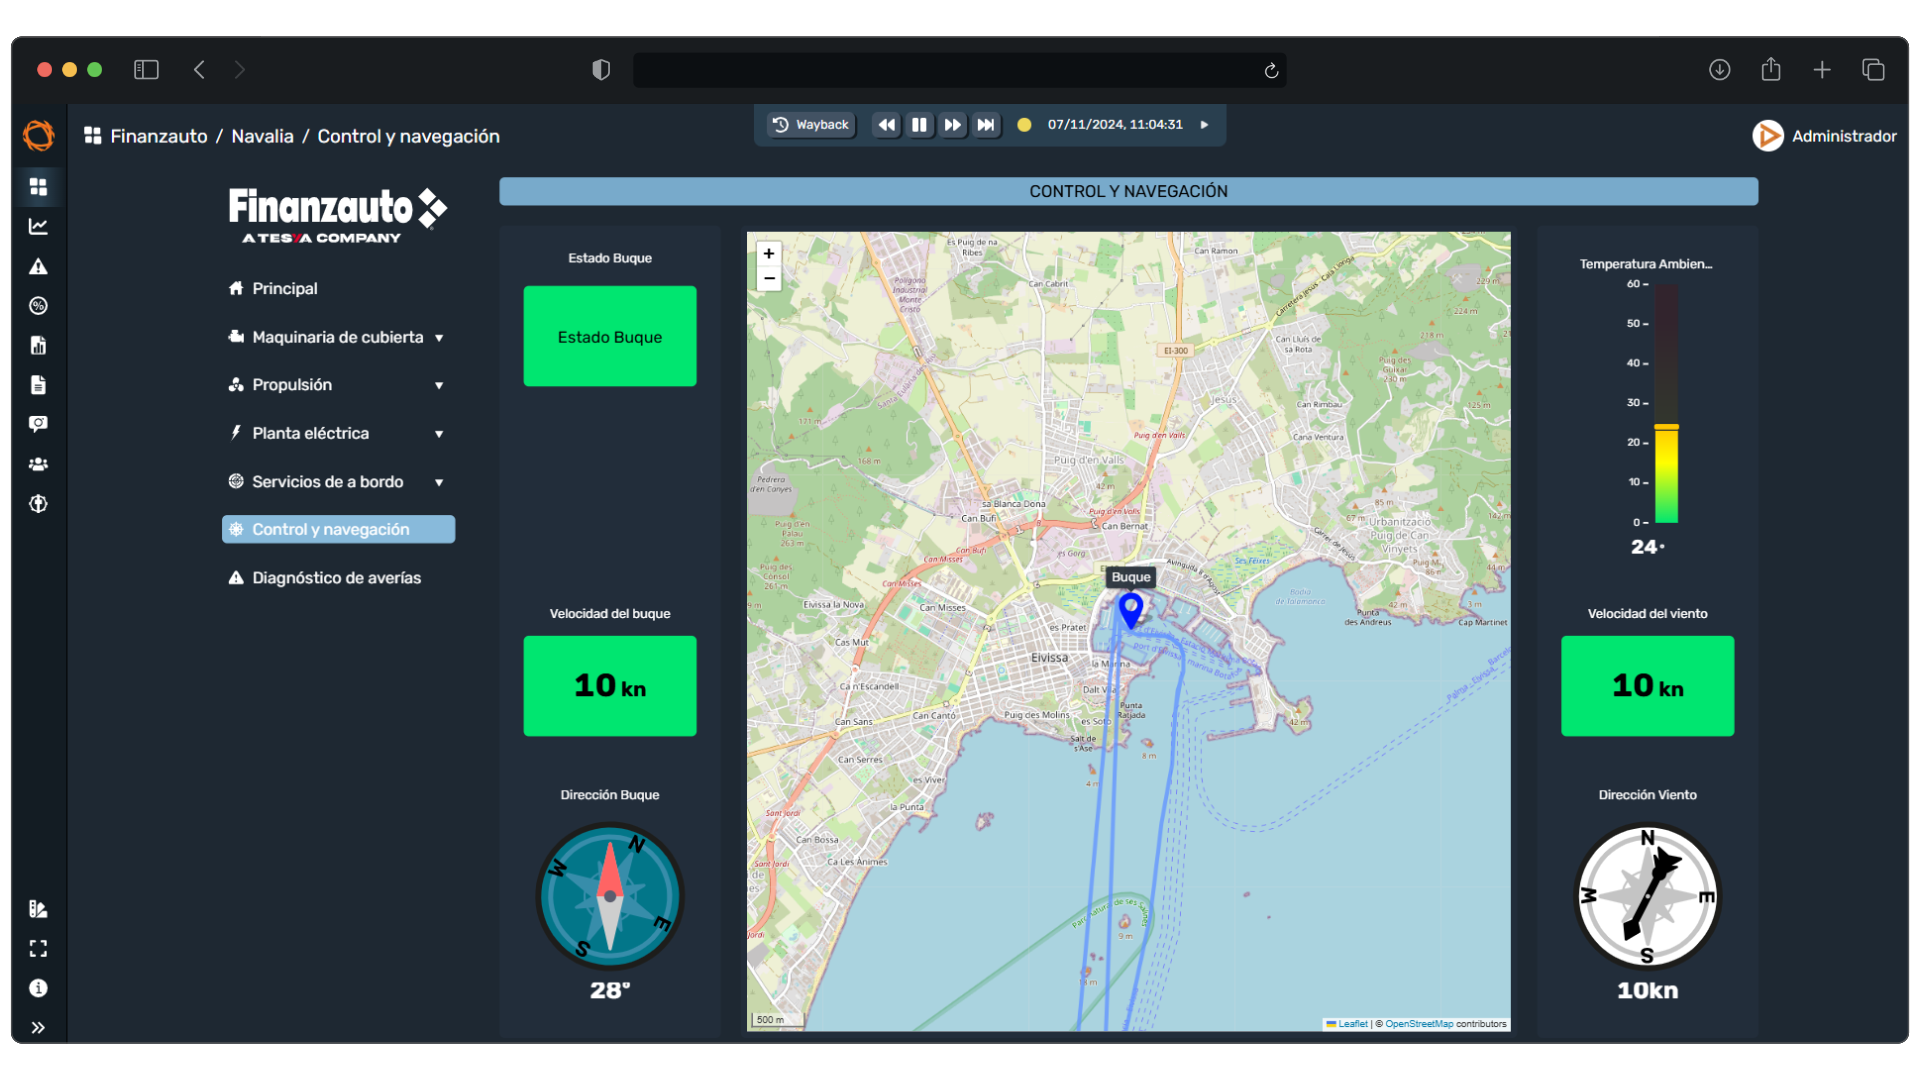This screenshot has width=1920, height=1080.
Task: Select Diagnóstico de averías in the menu
Action: (338, 577)
